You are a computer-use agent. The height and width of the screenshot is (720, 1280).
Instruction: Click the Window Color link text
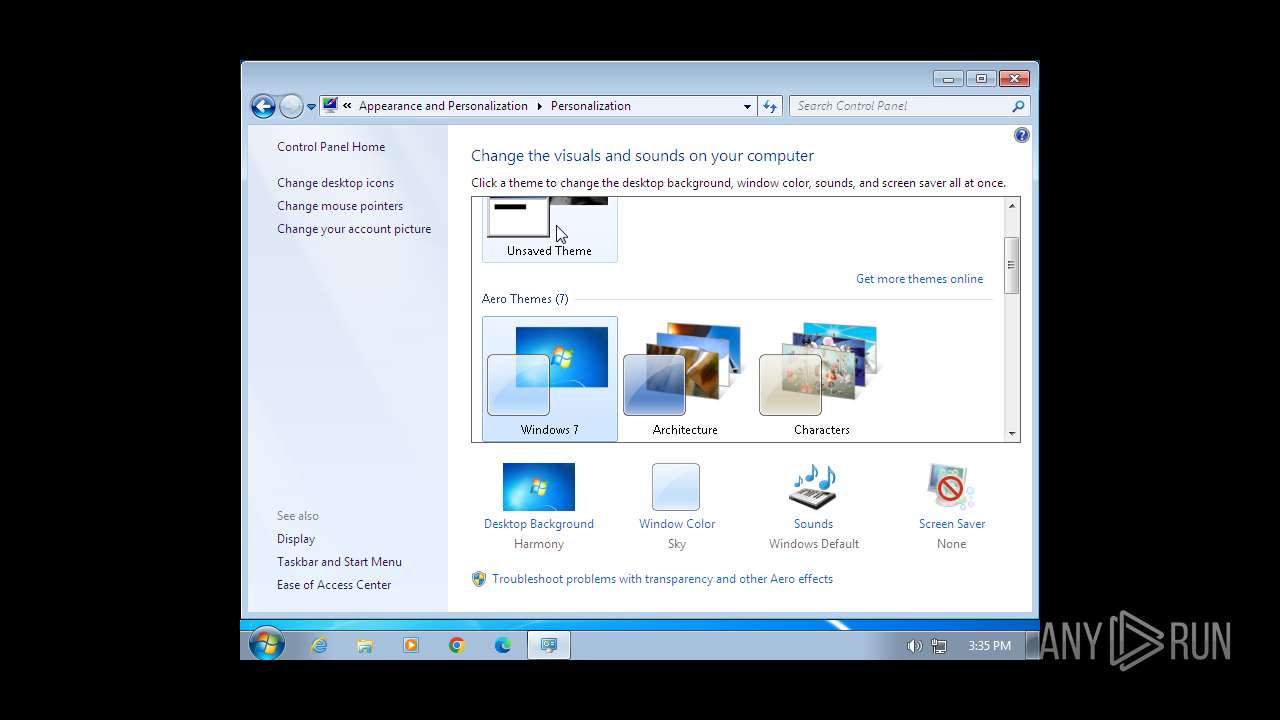(677, 524)
